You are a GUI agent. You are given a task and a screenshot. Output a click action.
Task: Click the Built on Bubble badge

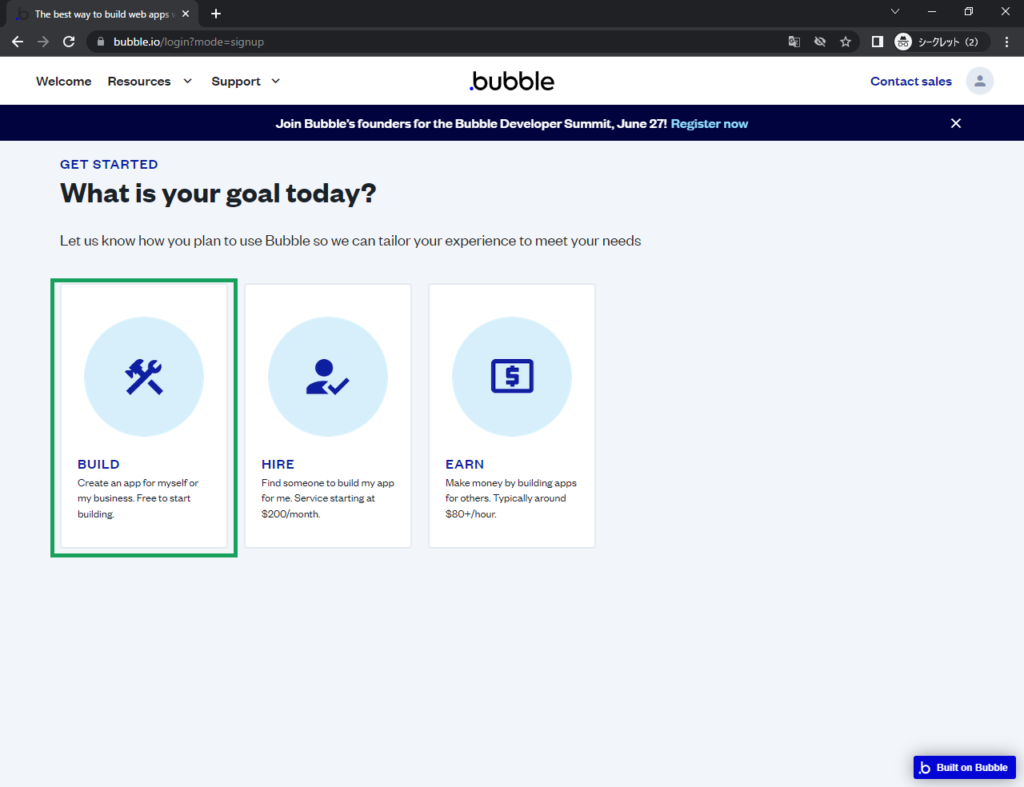click(x=964, y=767)
